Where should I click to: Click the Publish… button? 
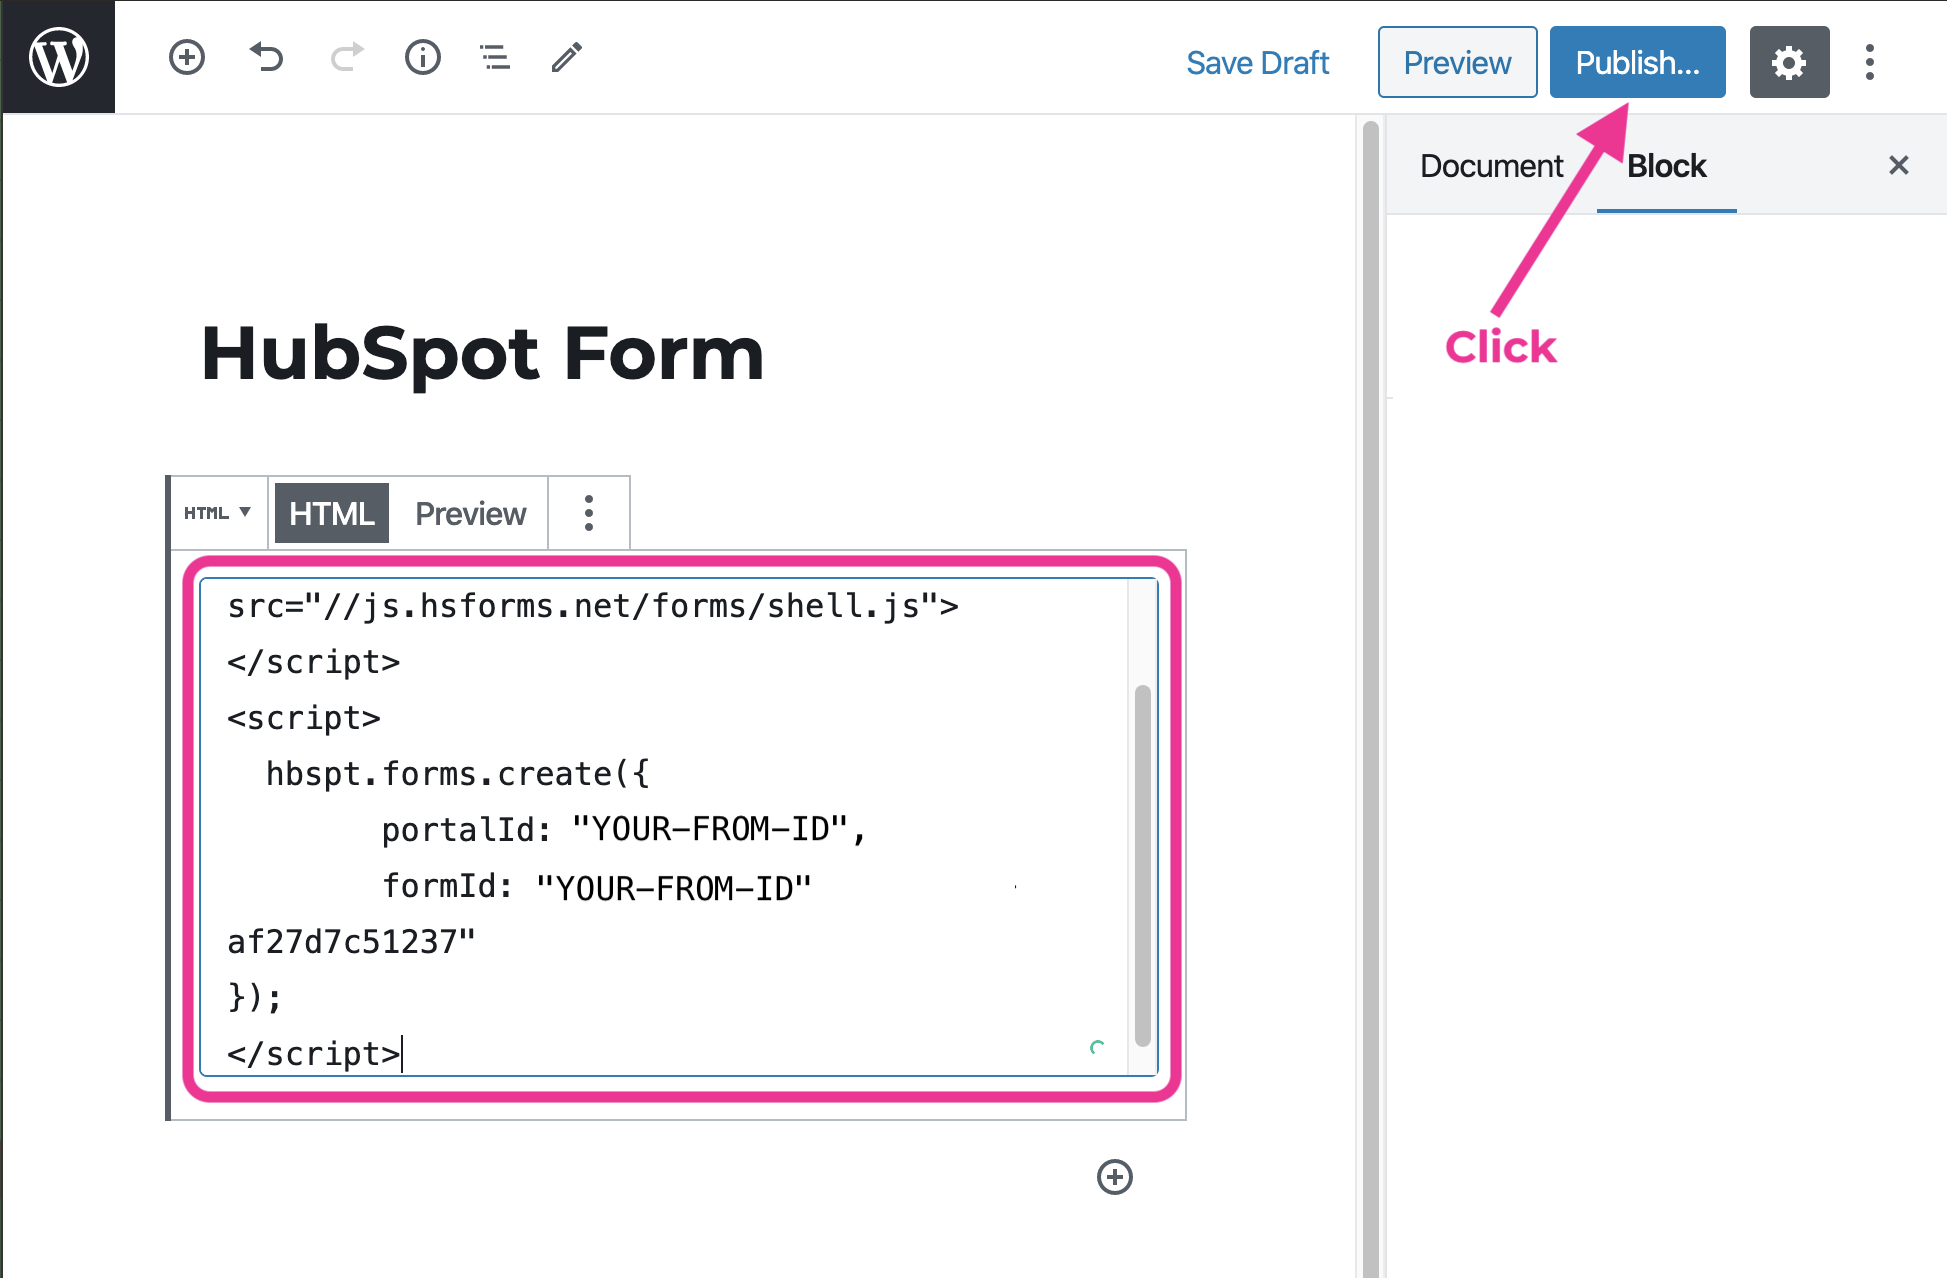point(1637,62)
